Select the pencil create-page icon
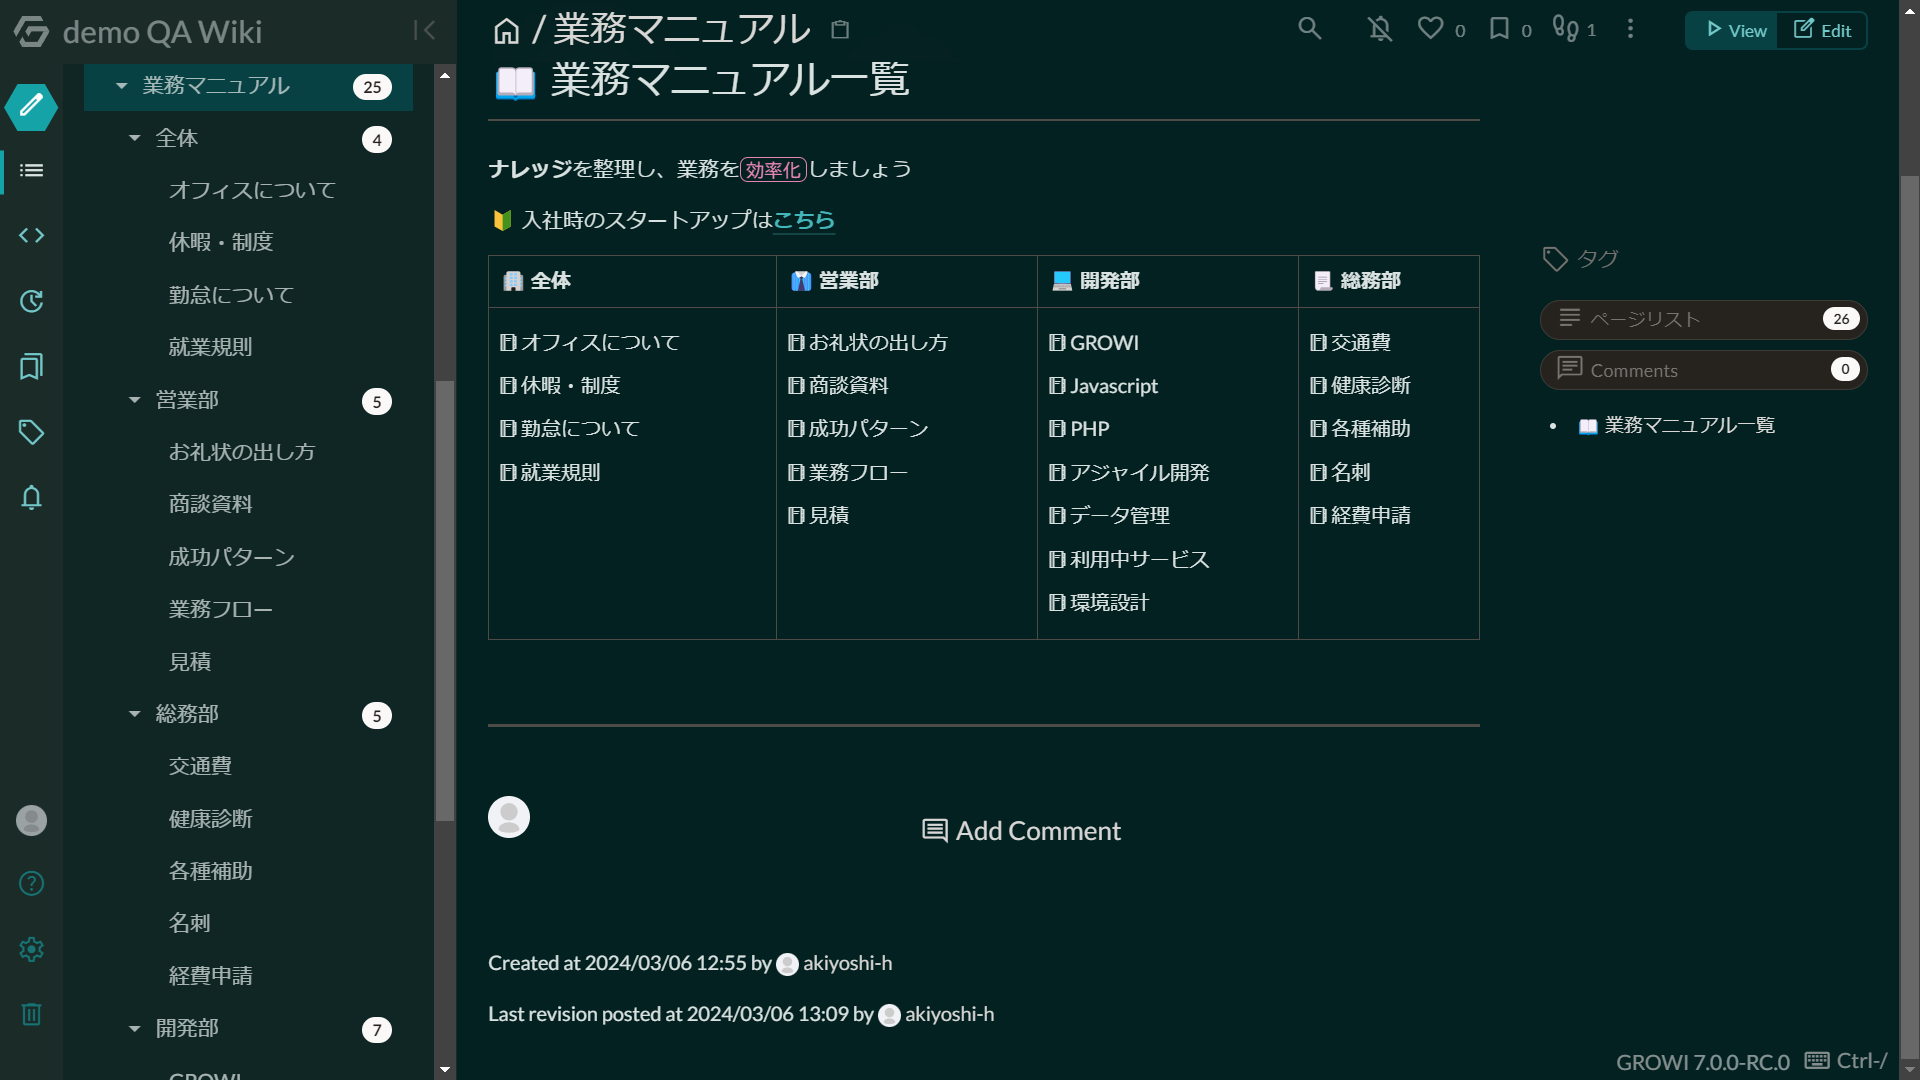 [31, 108]
